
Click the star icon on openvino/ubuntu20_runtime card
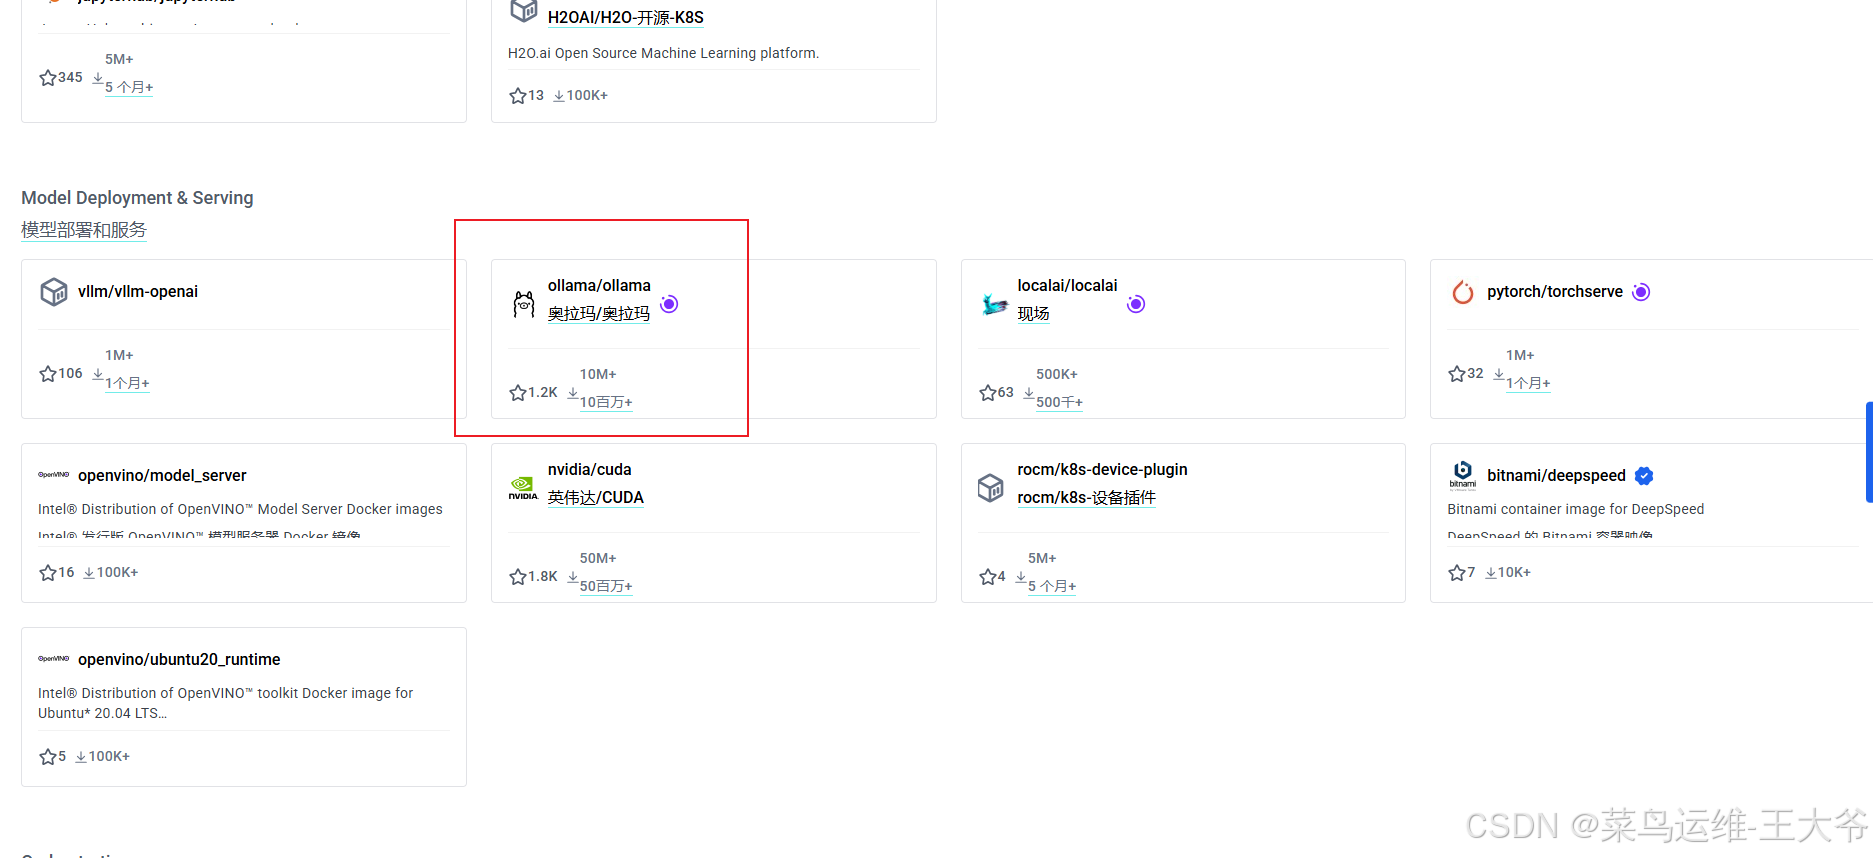click(48, 757)
